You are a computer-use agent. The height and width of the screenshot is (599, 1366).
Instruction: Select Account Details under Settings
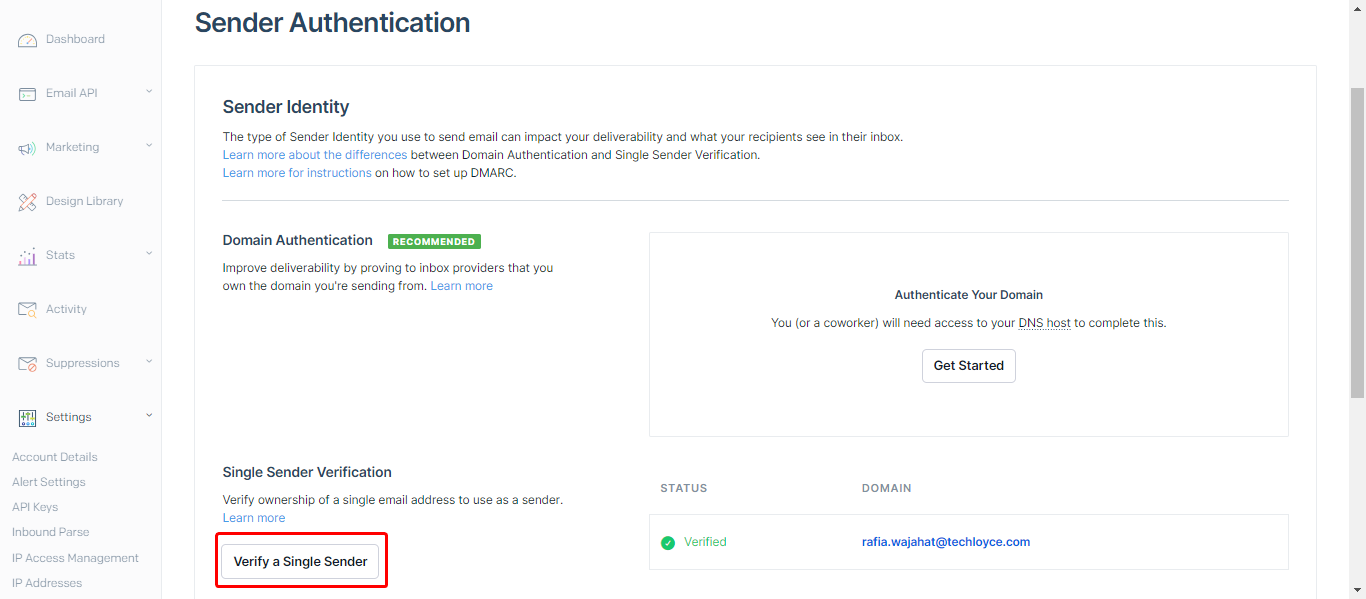55,457
